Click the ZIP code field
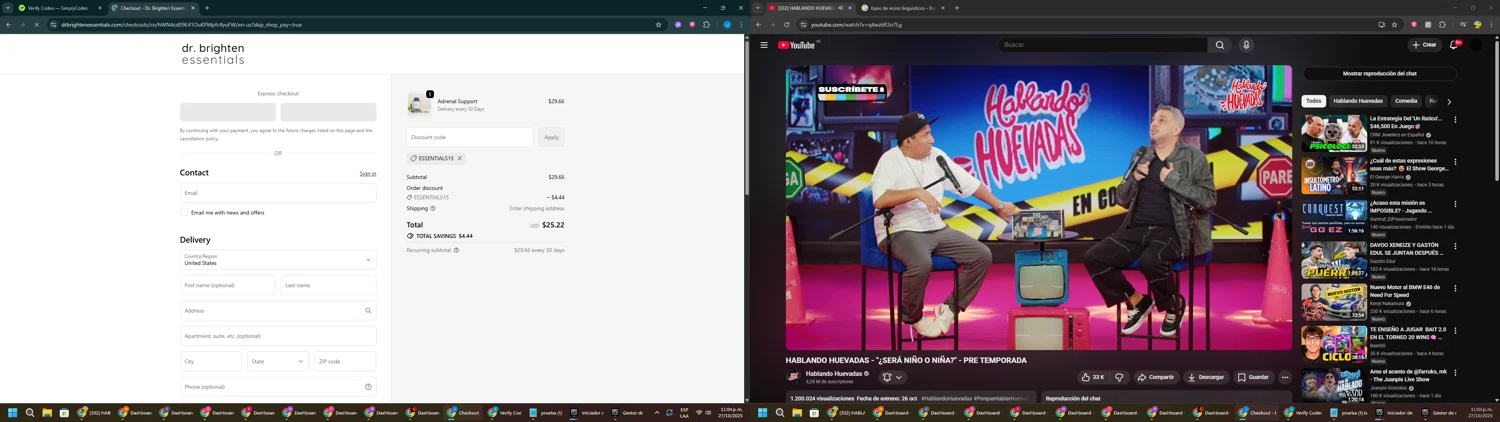Image resolution: width=1500 pixels, height=422 pixels. click(345, 361)
